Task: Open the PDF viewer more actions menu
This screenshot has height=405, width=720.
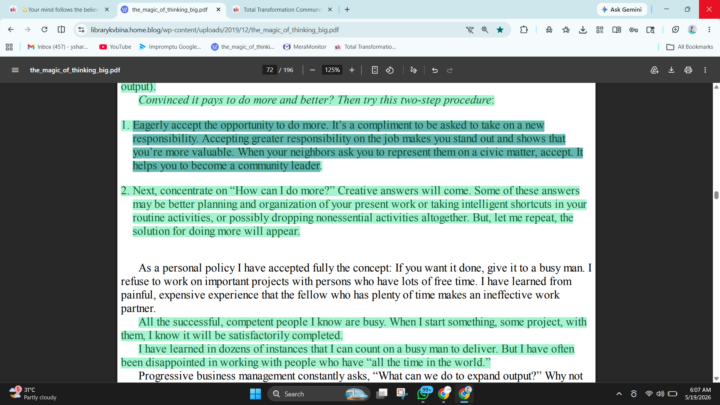Action: (x=705, y=70)
